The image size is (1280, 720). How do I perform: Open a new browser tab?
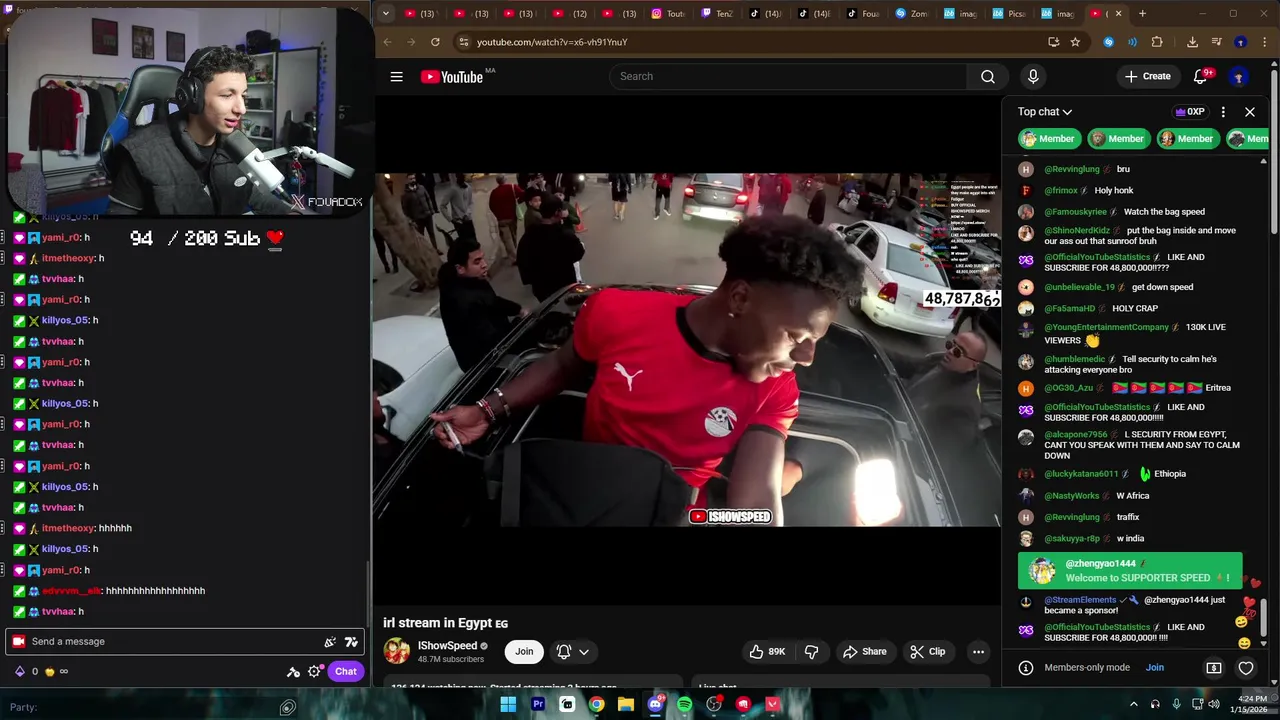tap(1142, 14)
